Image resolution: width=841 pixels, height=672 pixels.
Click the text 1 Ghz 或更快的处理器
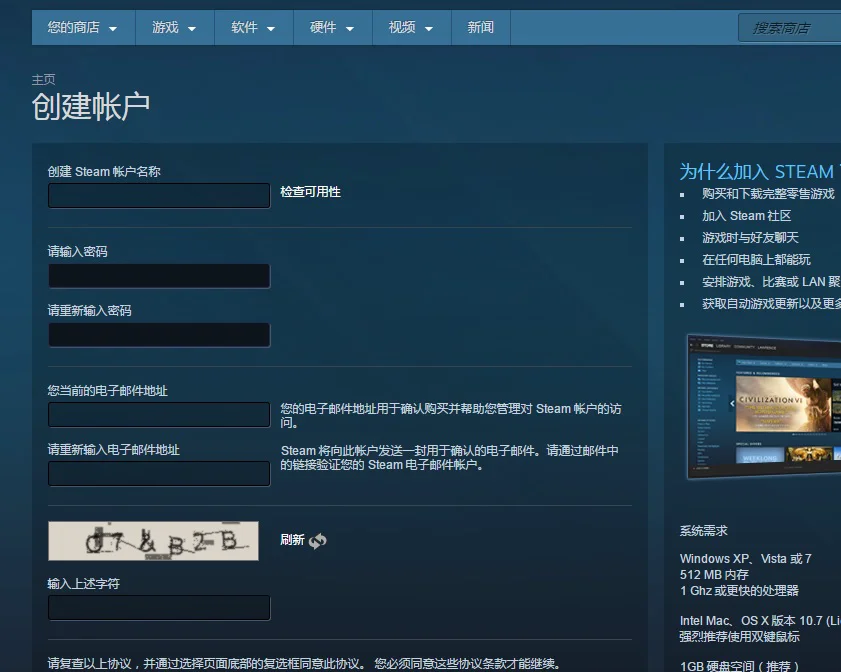[x=739, y=591]
